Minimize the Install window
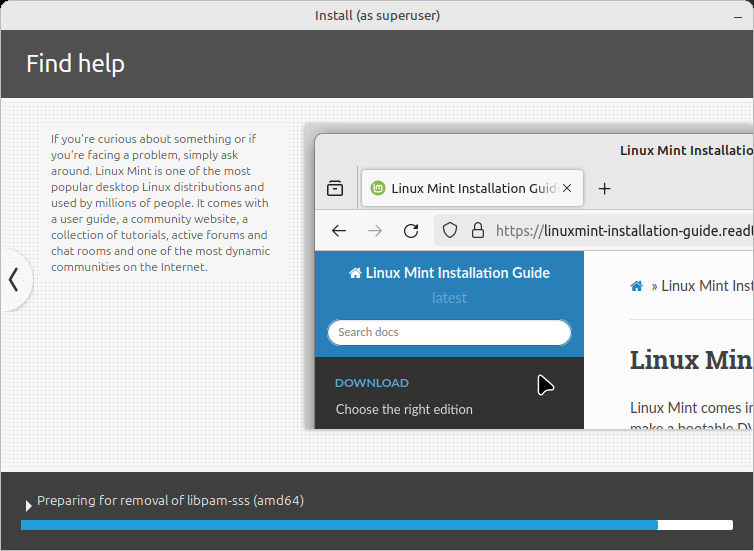 738,16
